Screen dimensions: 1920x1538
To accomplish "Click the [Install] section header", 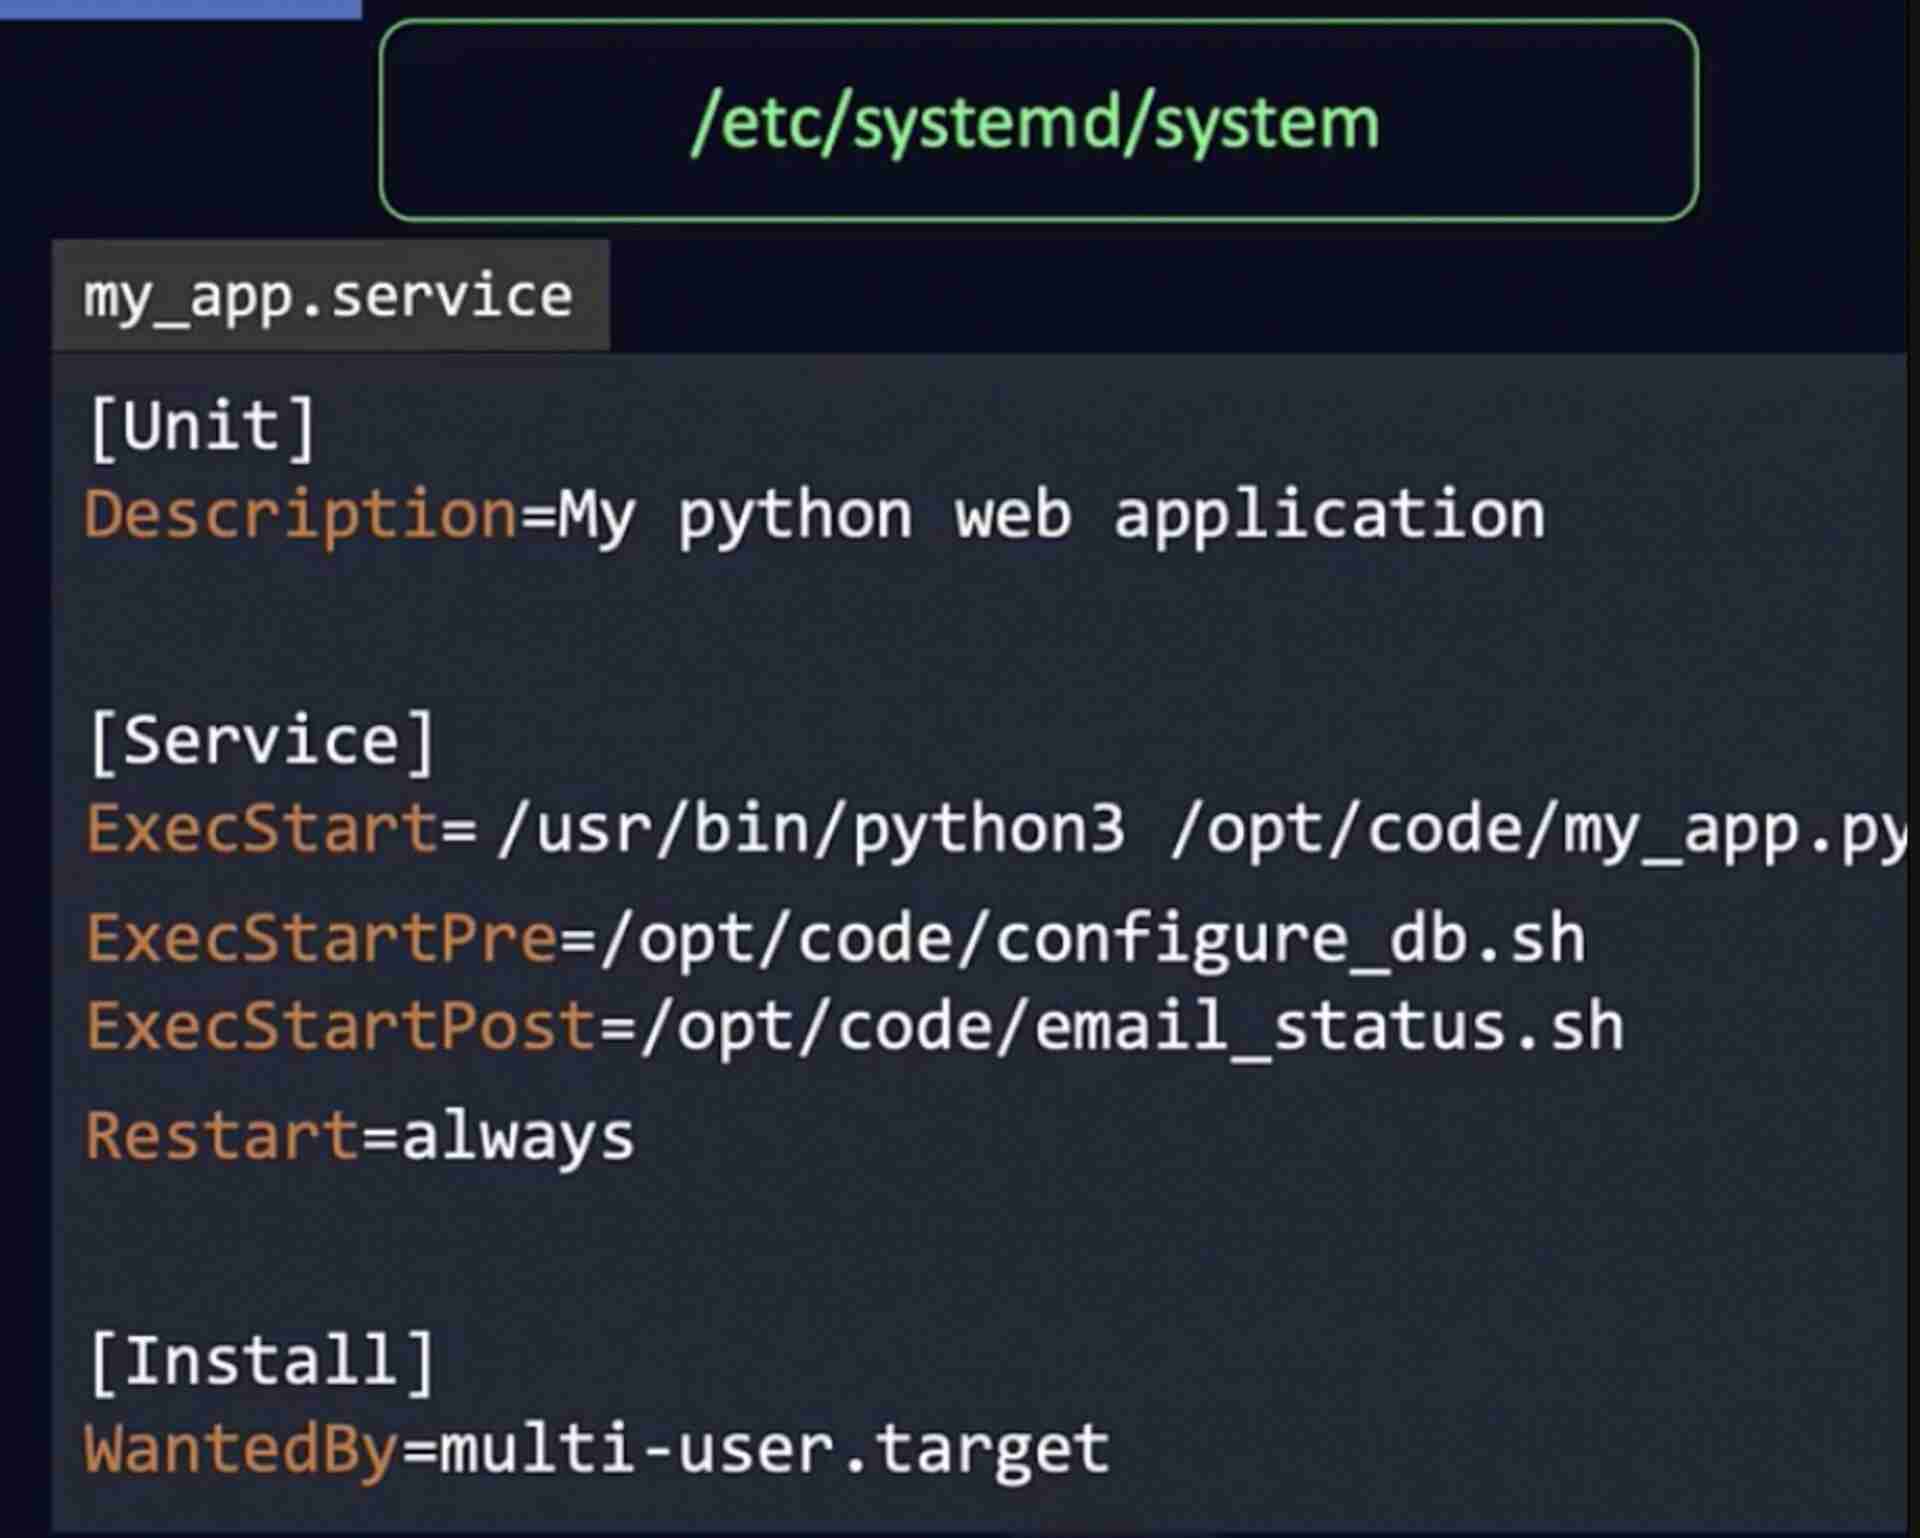I will [x=262, y=1362].
